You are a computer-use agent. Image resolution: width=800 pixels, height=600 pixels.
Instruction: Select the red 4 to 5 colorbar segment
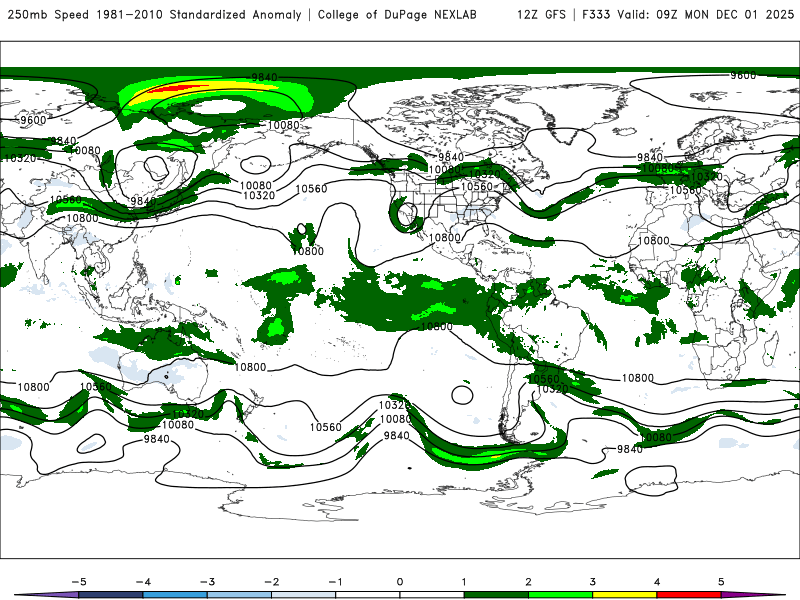[689, 595]
